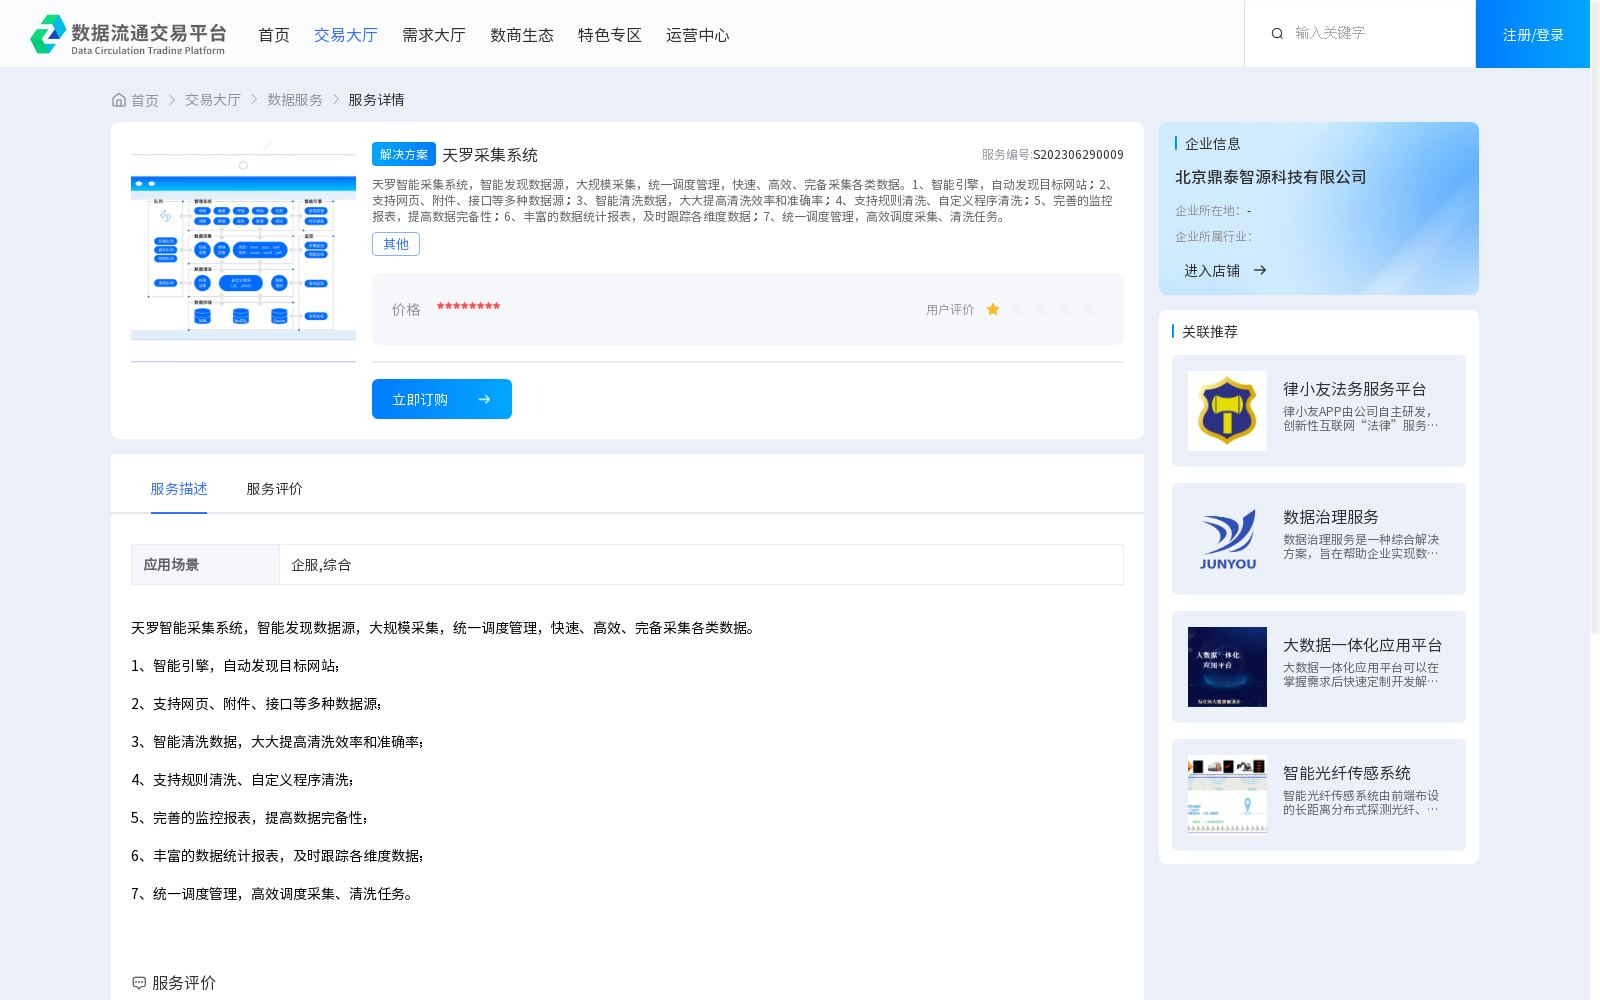Viewport: 1600px width, 1000px height.
Task: Open the 天罗采集系统 product image
Action: (x=243, y=252)
